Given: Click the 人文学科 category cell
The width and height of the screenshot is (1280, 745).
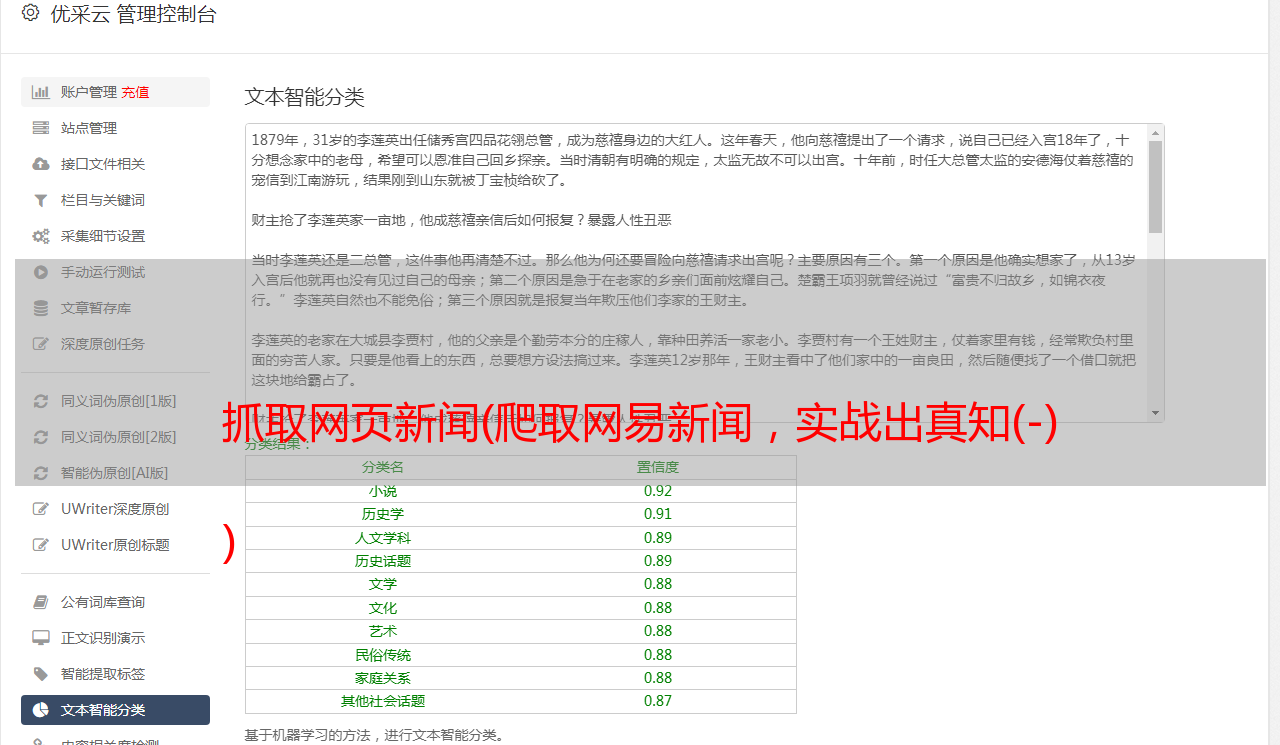Looking at the screenshot, I should click(383, 538).
